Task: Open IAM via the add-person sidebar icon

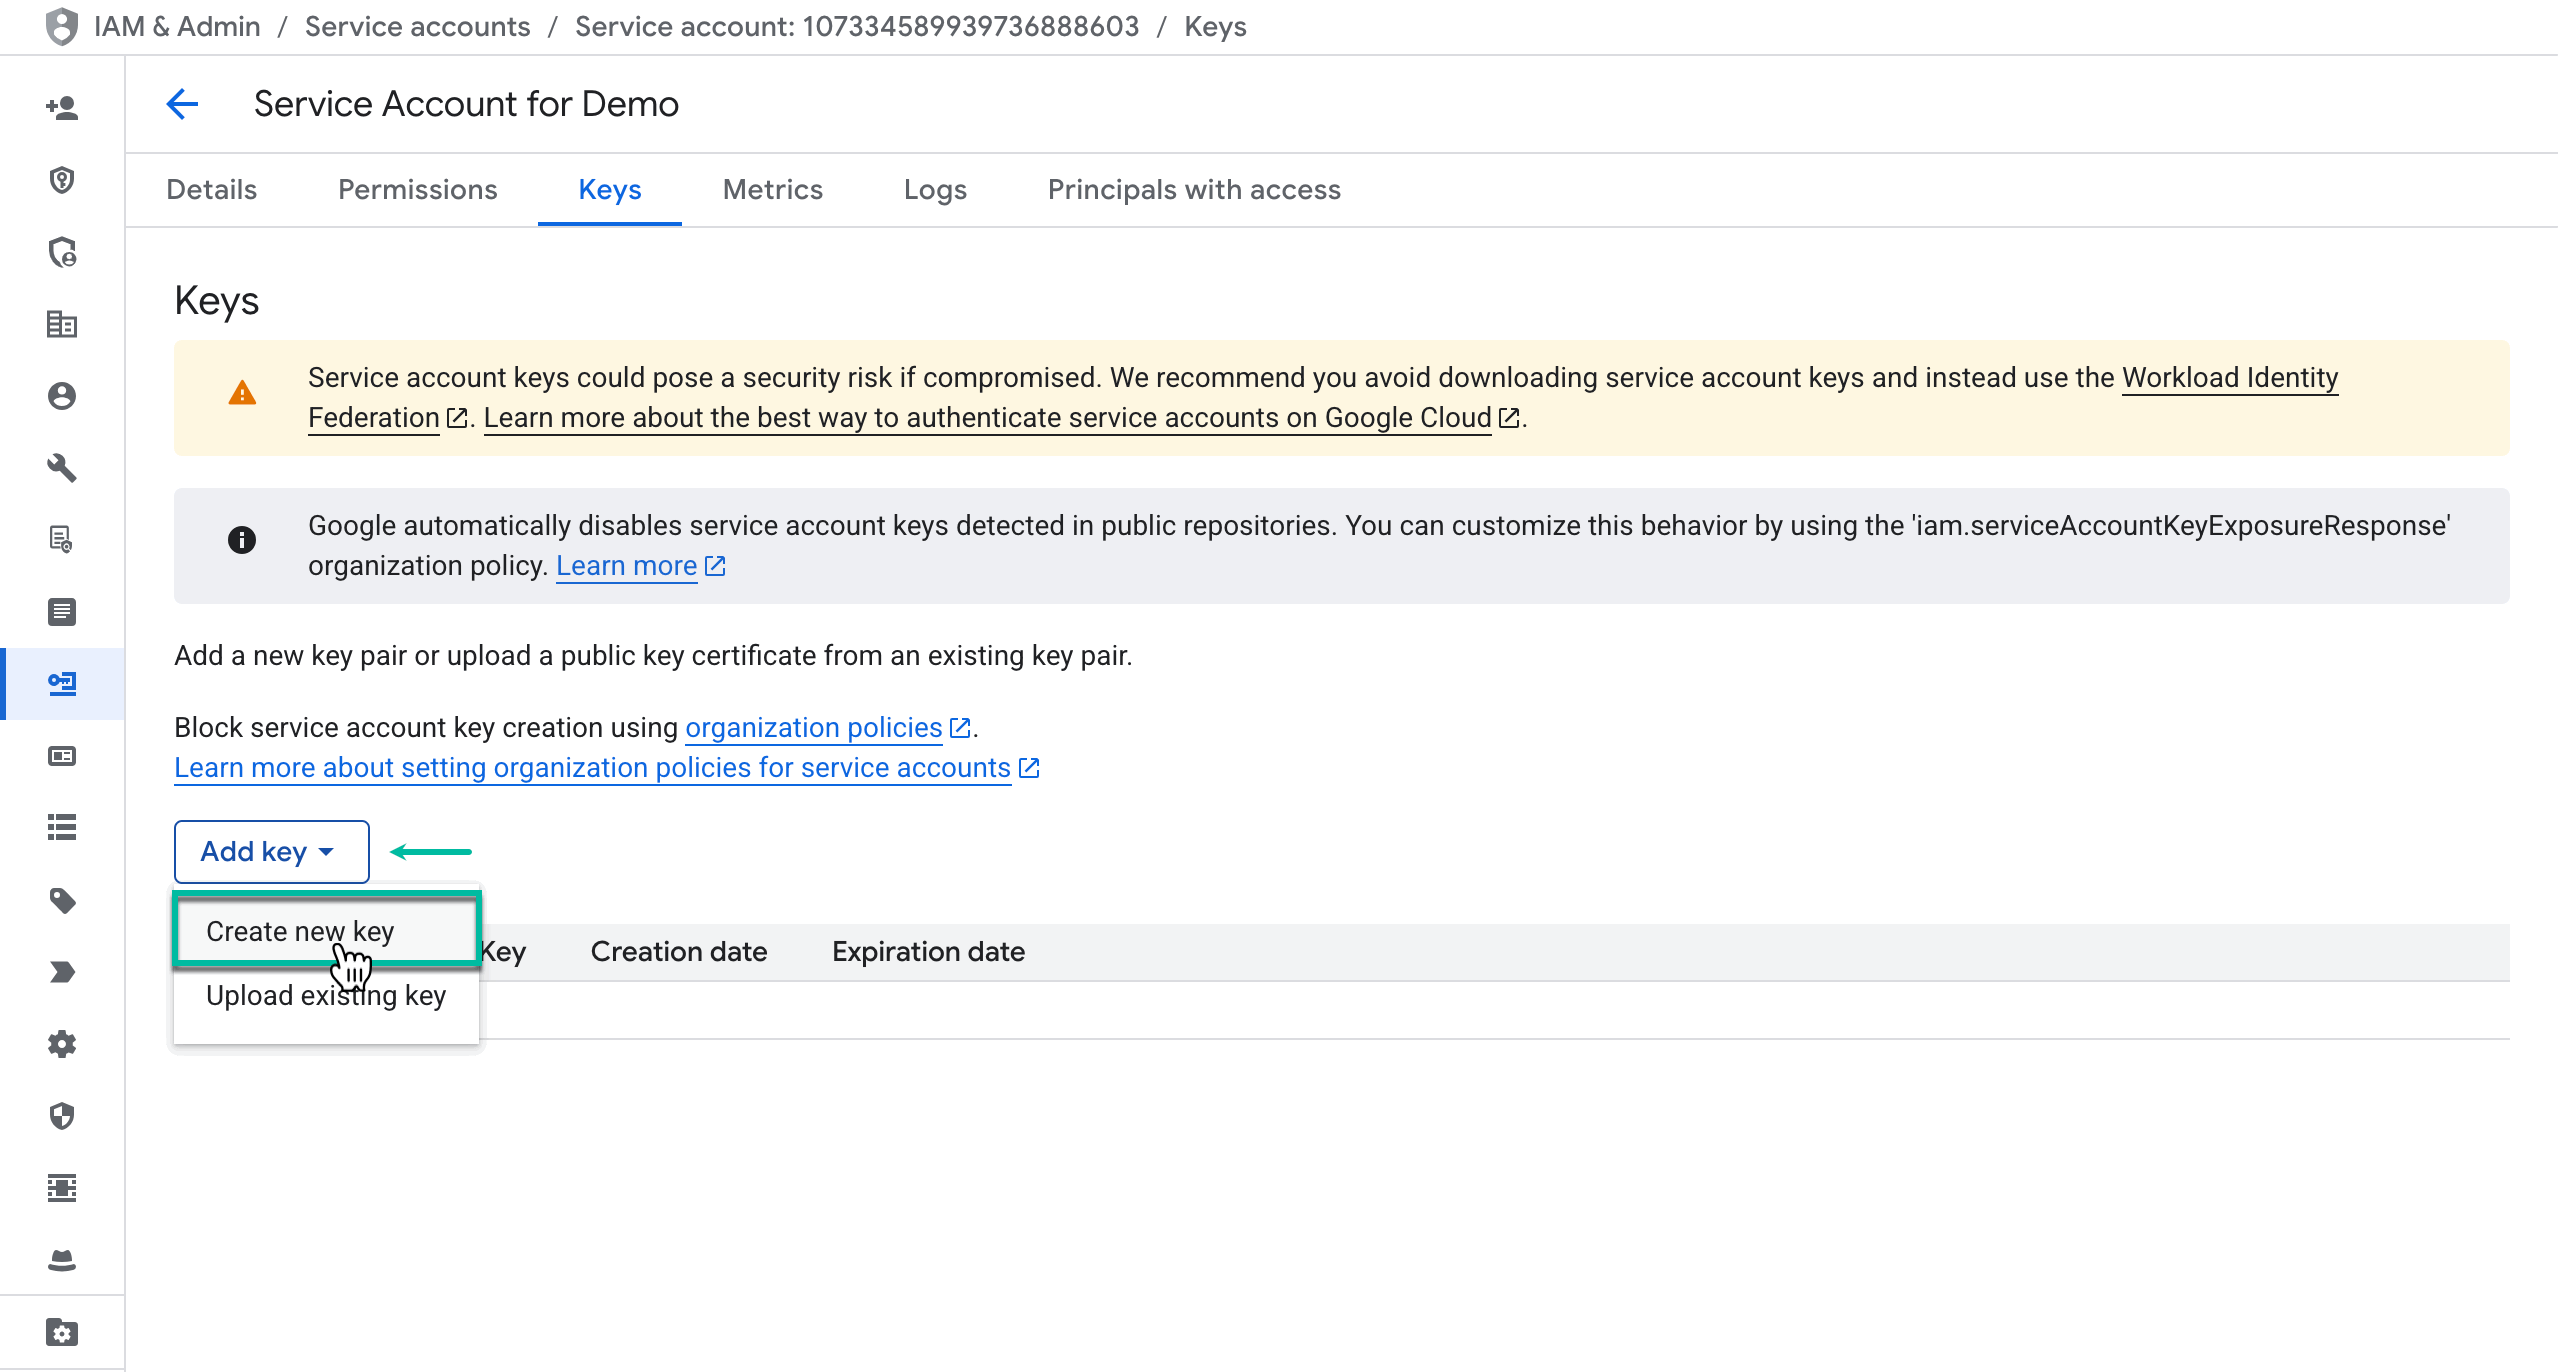Action: coord(62,110)
